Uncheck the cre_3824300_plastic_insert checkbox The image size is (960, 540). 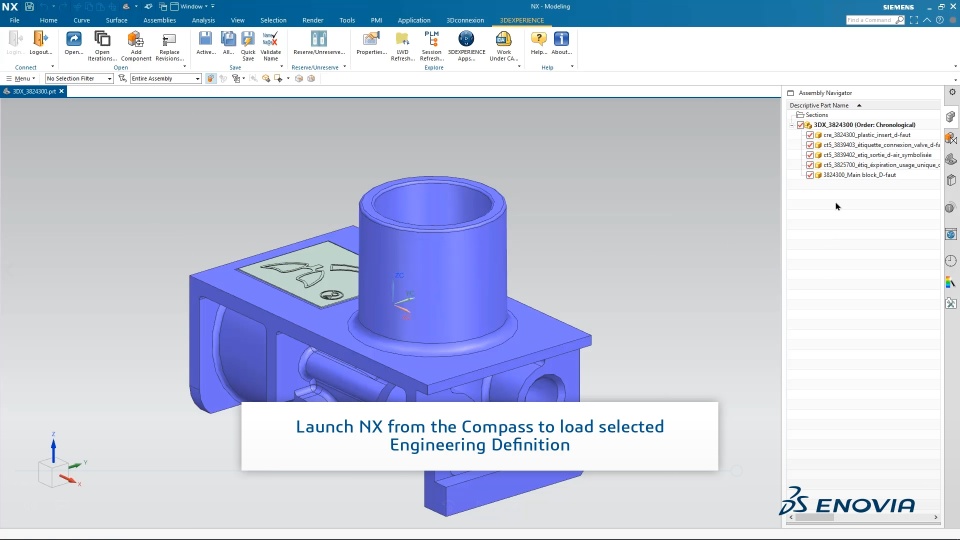coord(810,135)
